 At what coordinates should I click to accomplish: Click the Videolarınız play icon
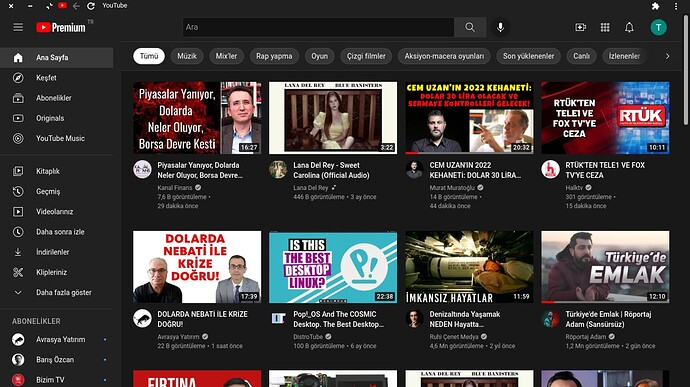18,212
